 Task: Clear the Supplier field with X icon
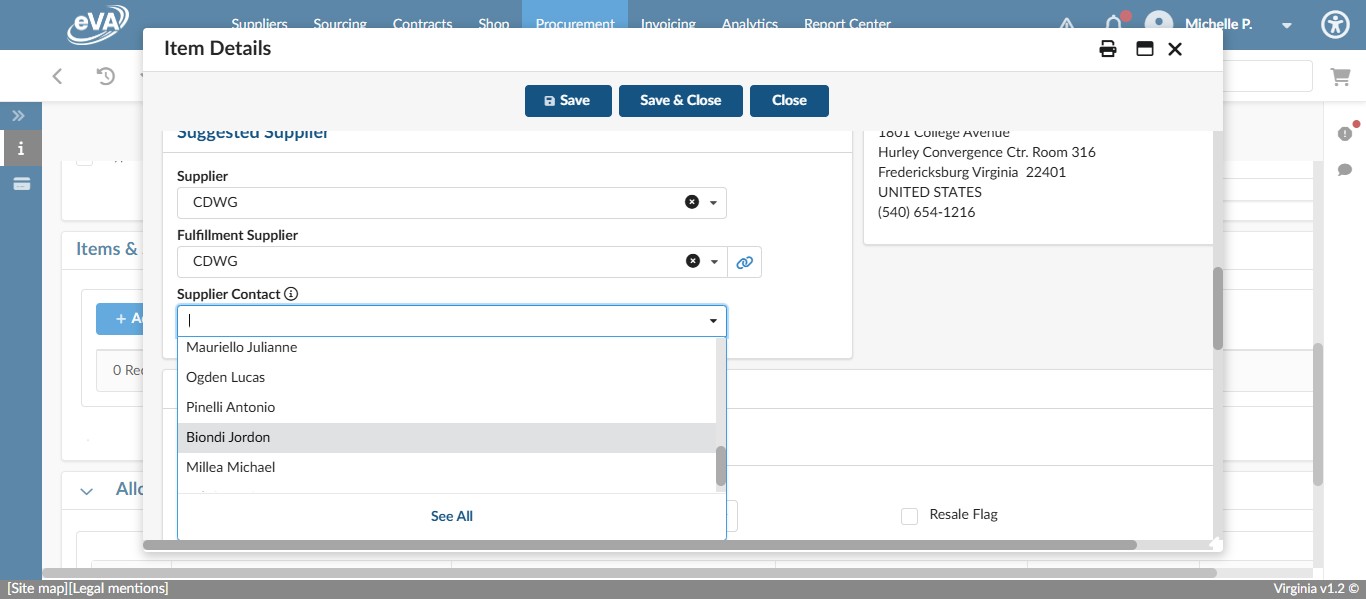tap(691, 202)
